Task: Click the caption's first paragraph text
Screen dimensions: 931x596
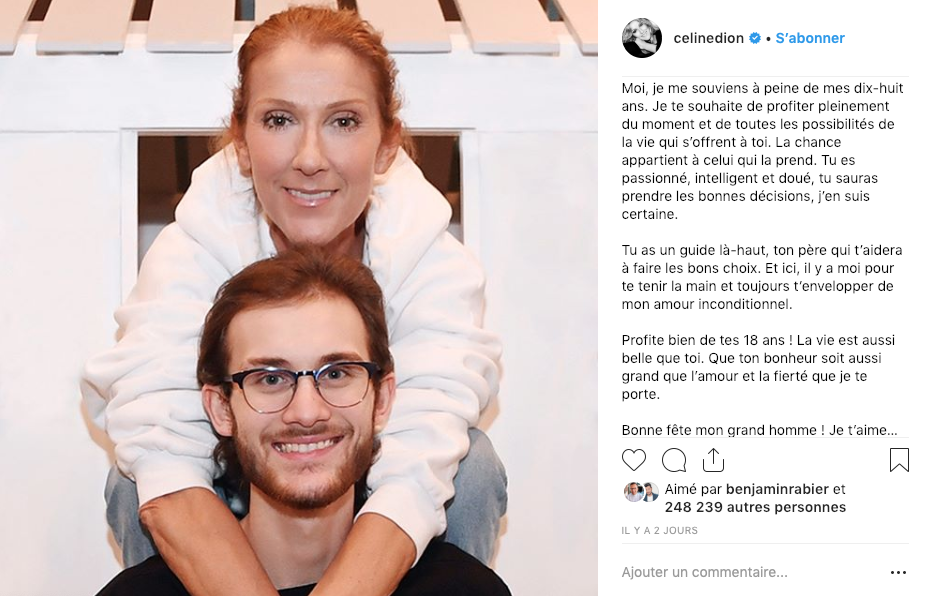Action: [x=762, y=151]
